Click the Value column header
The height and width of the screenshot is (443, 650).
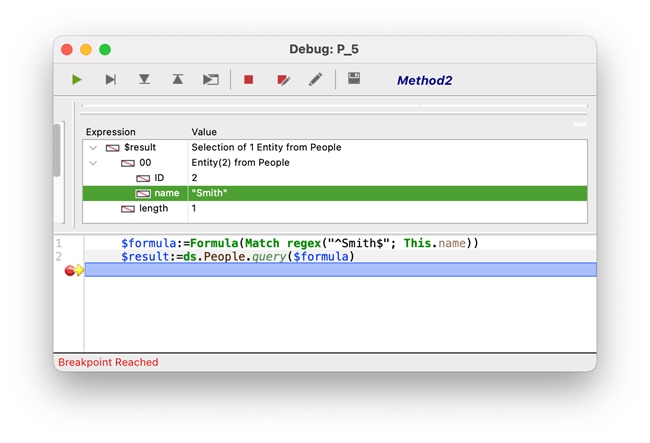click(204, 132)
